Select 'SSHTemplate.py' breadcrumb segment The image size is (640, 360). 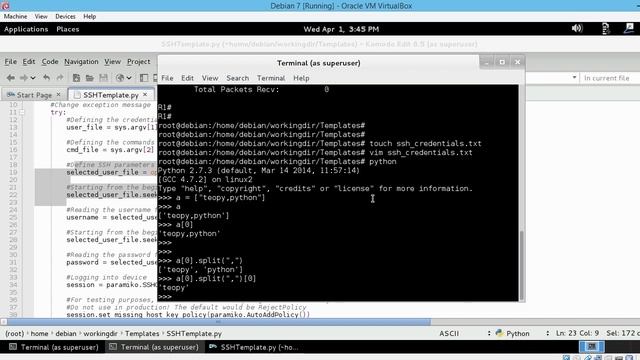[x=194, y=333]
